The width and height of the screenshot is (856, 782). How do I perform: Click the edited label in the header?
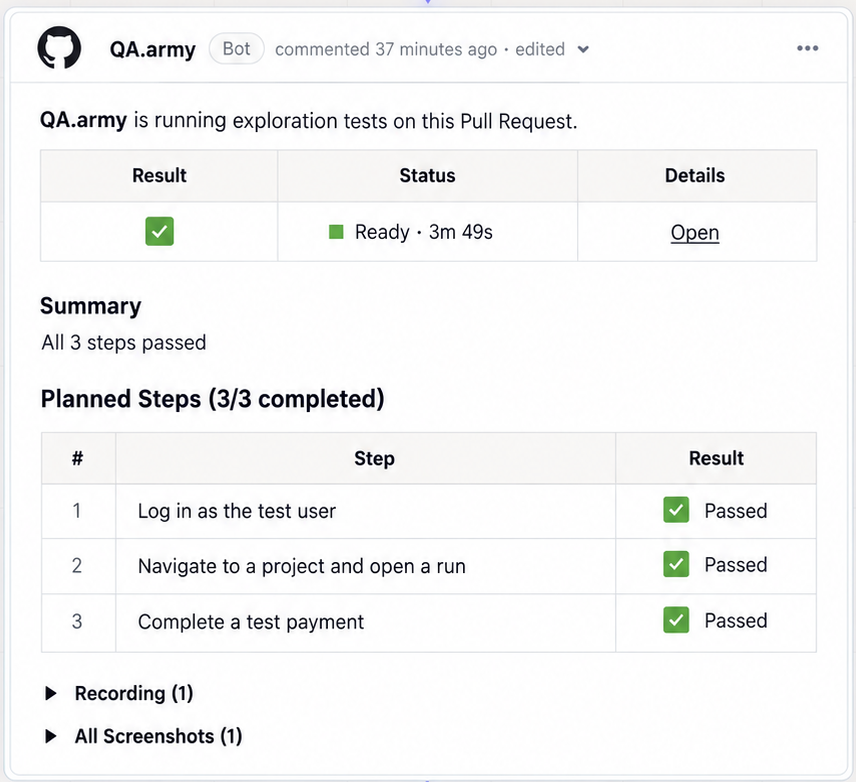tap(540, 50)
